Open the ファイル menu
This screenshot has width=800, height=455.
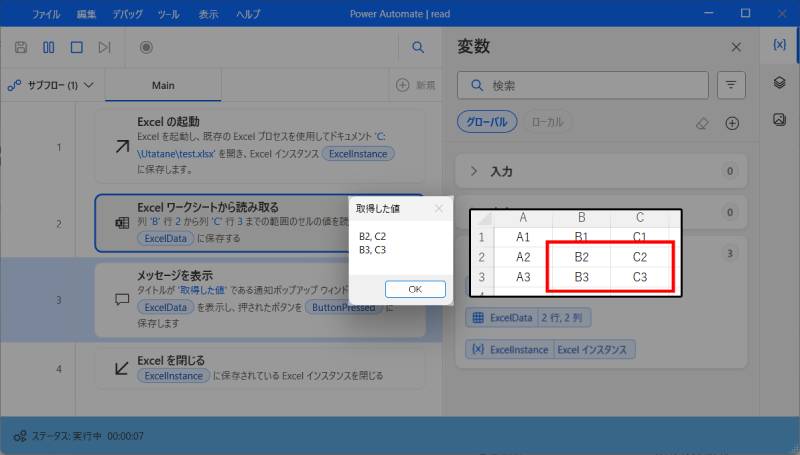tap(46, 14)
